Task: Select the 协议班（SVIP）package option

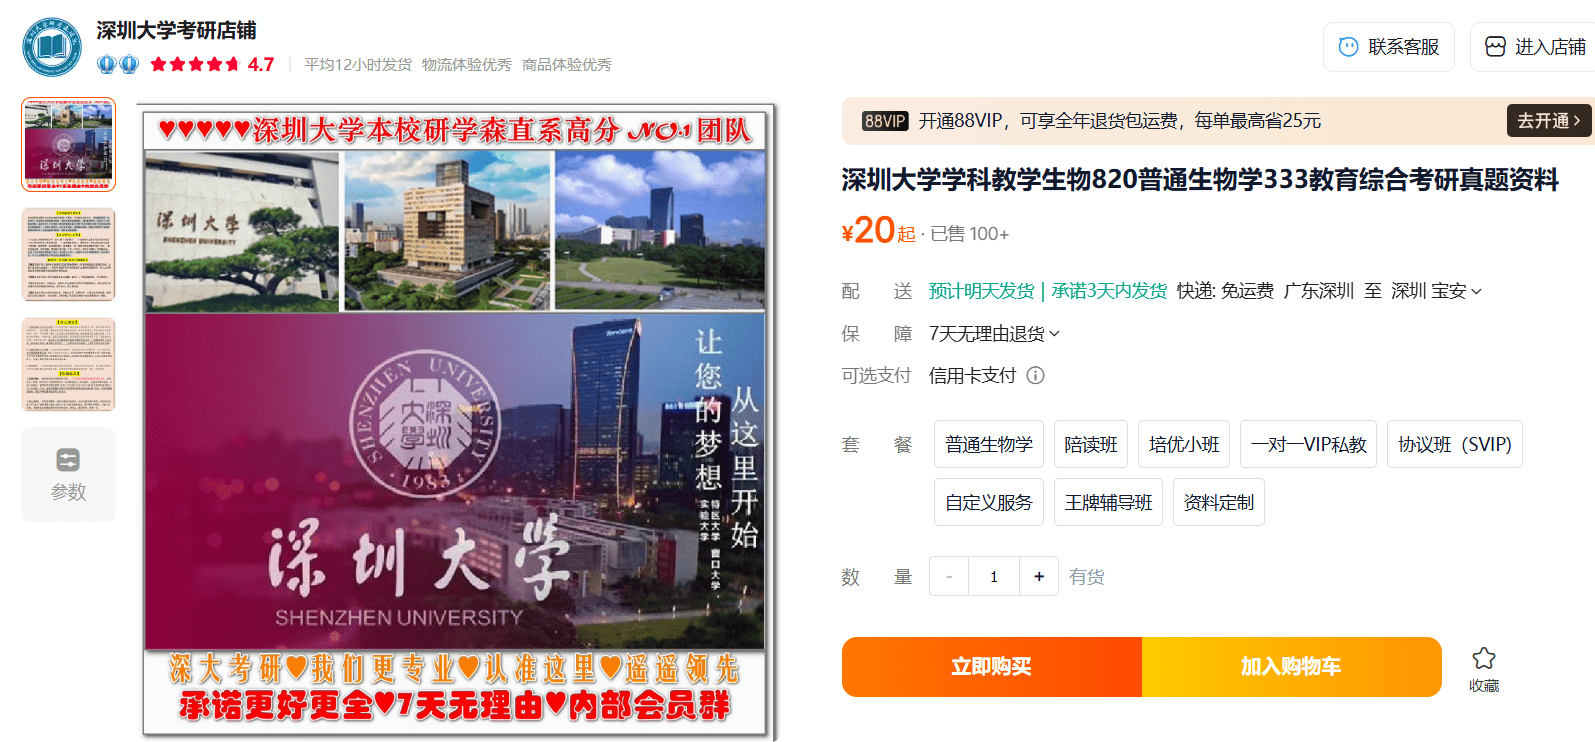Action: 1455,444
